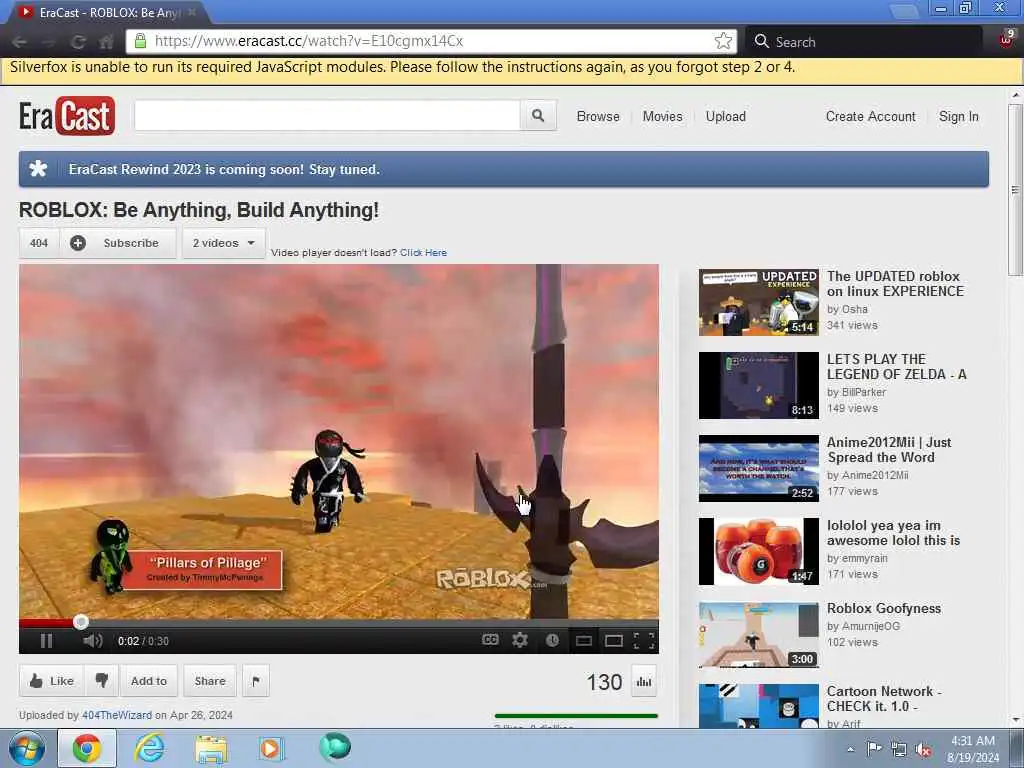
Task: Seek on the video progress bar
Action: (338, 622)
